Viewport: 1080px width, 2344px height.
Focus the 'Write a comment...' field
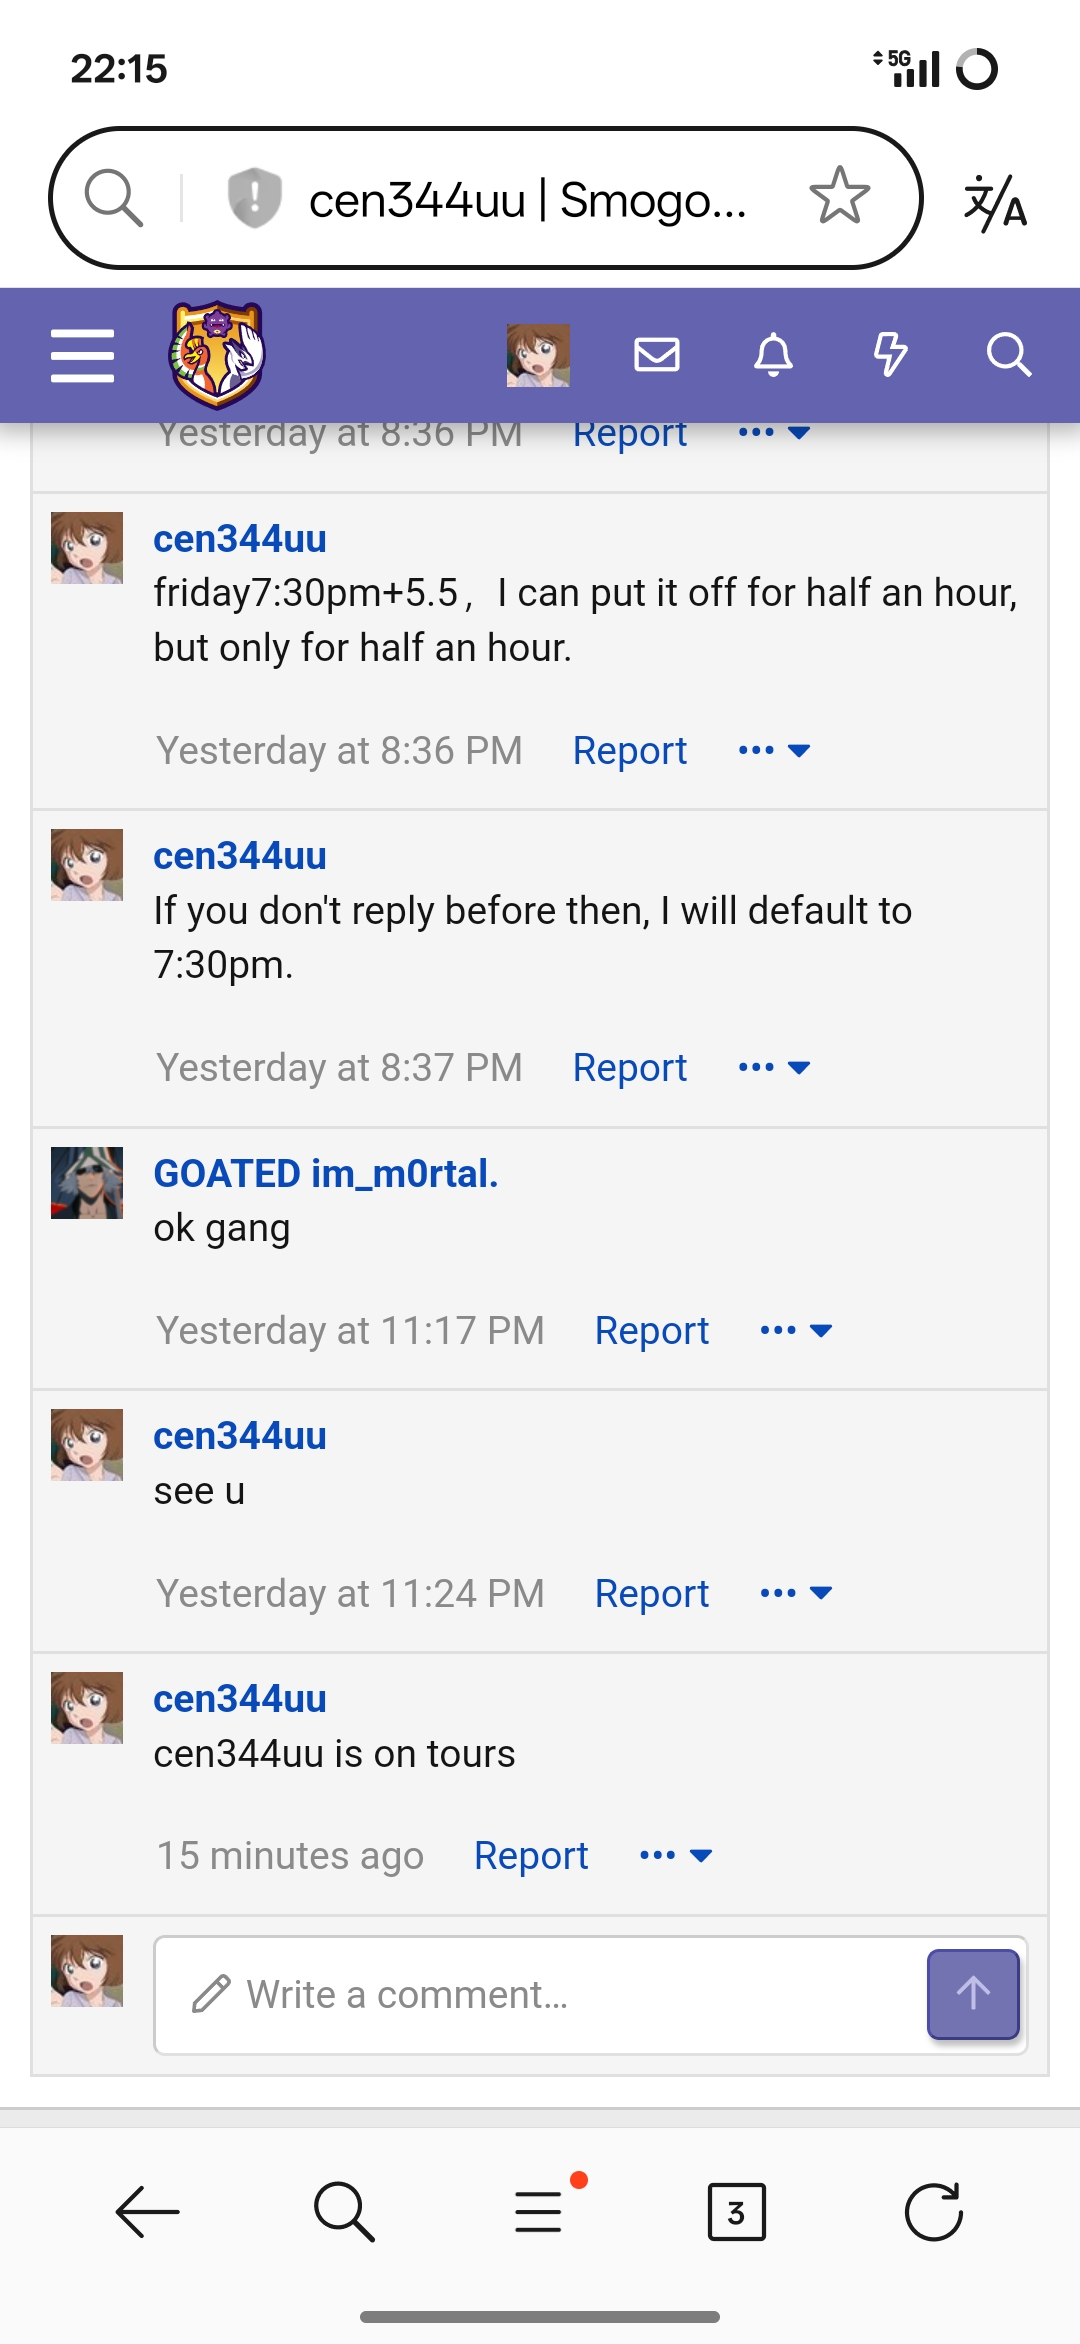[x=540, y=1995]
